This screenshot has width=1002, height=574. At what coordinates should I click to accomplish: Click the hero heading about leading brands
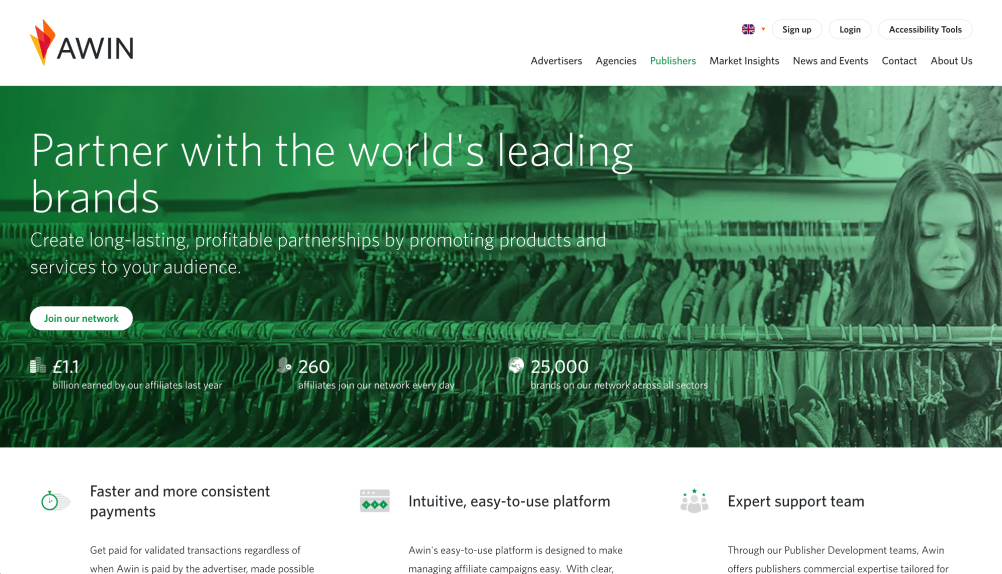332,172
